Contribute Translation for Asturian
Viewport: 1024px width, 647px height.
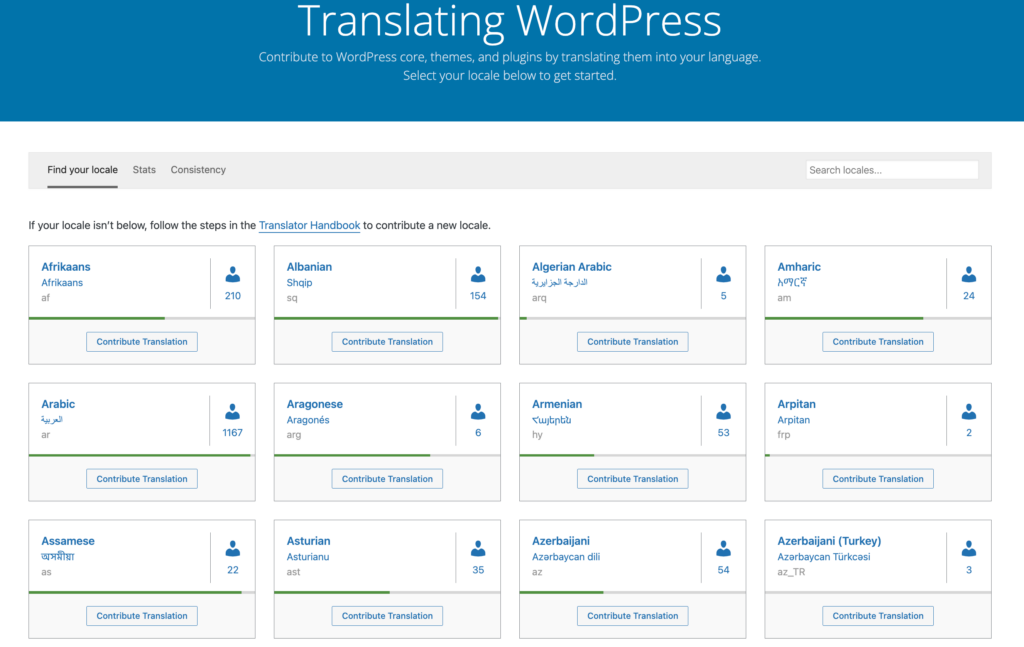click(387, 616)
